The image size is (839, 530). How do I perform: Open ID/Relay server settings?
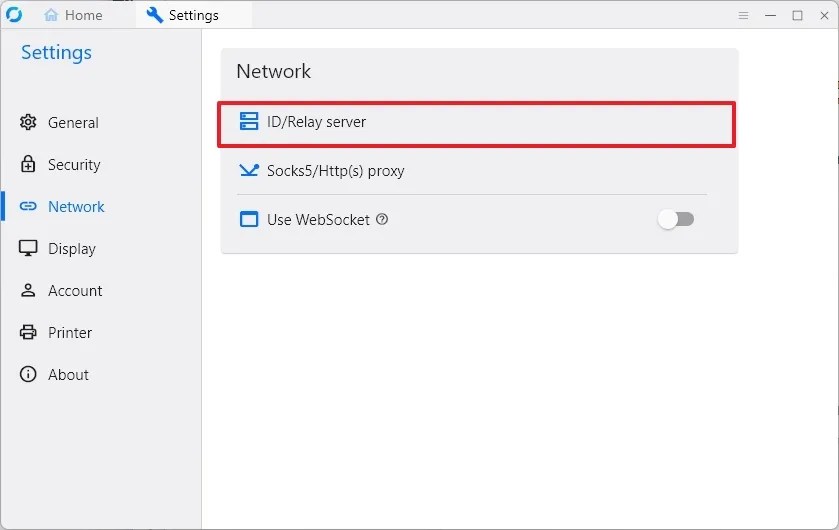point(476,124)
